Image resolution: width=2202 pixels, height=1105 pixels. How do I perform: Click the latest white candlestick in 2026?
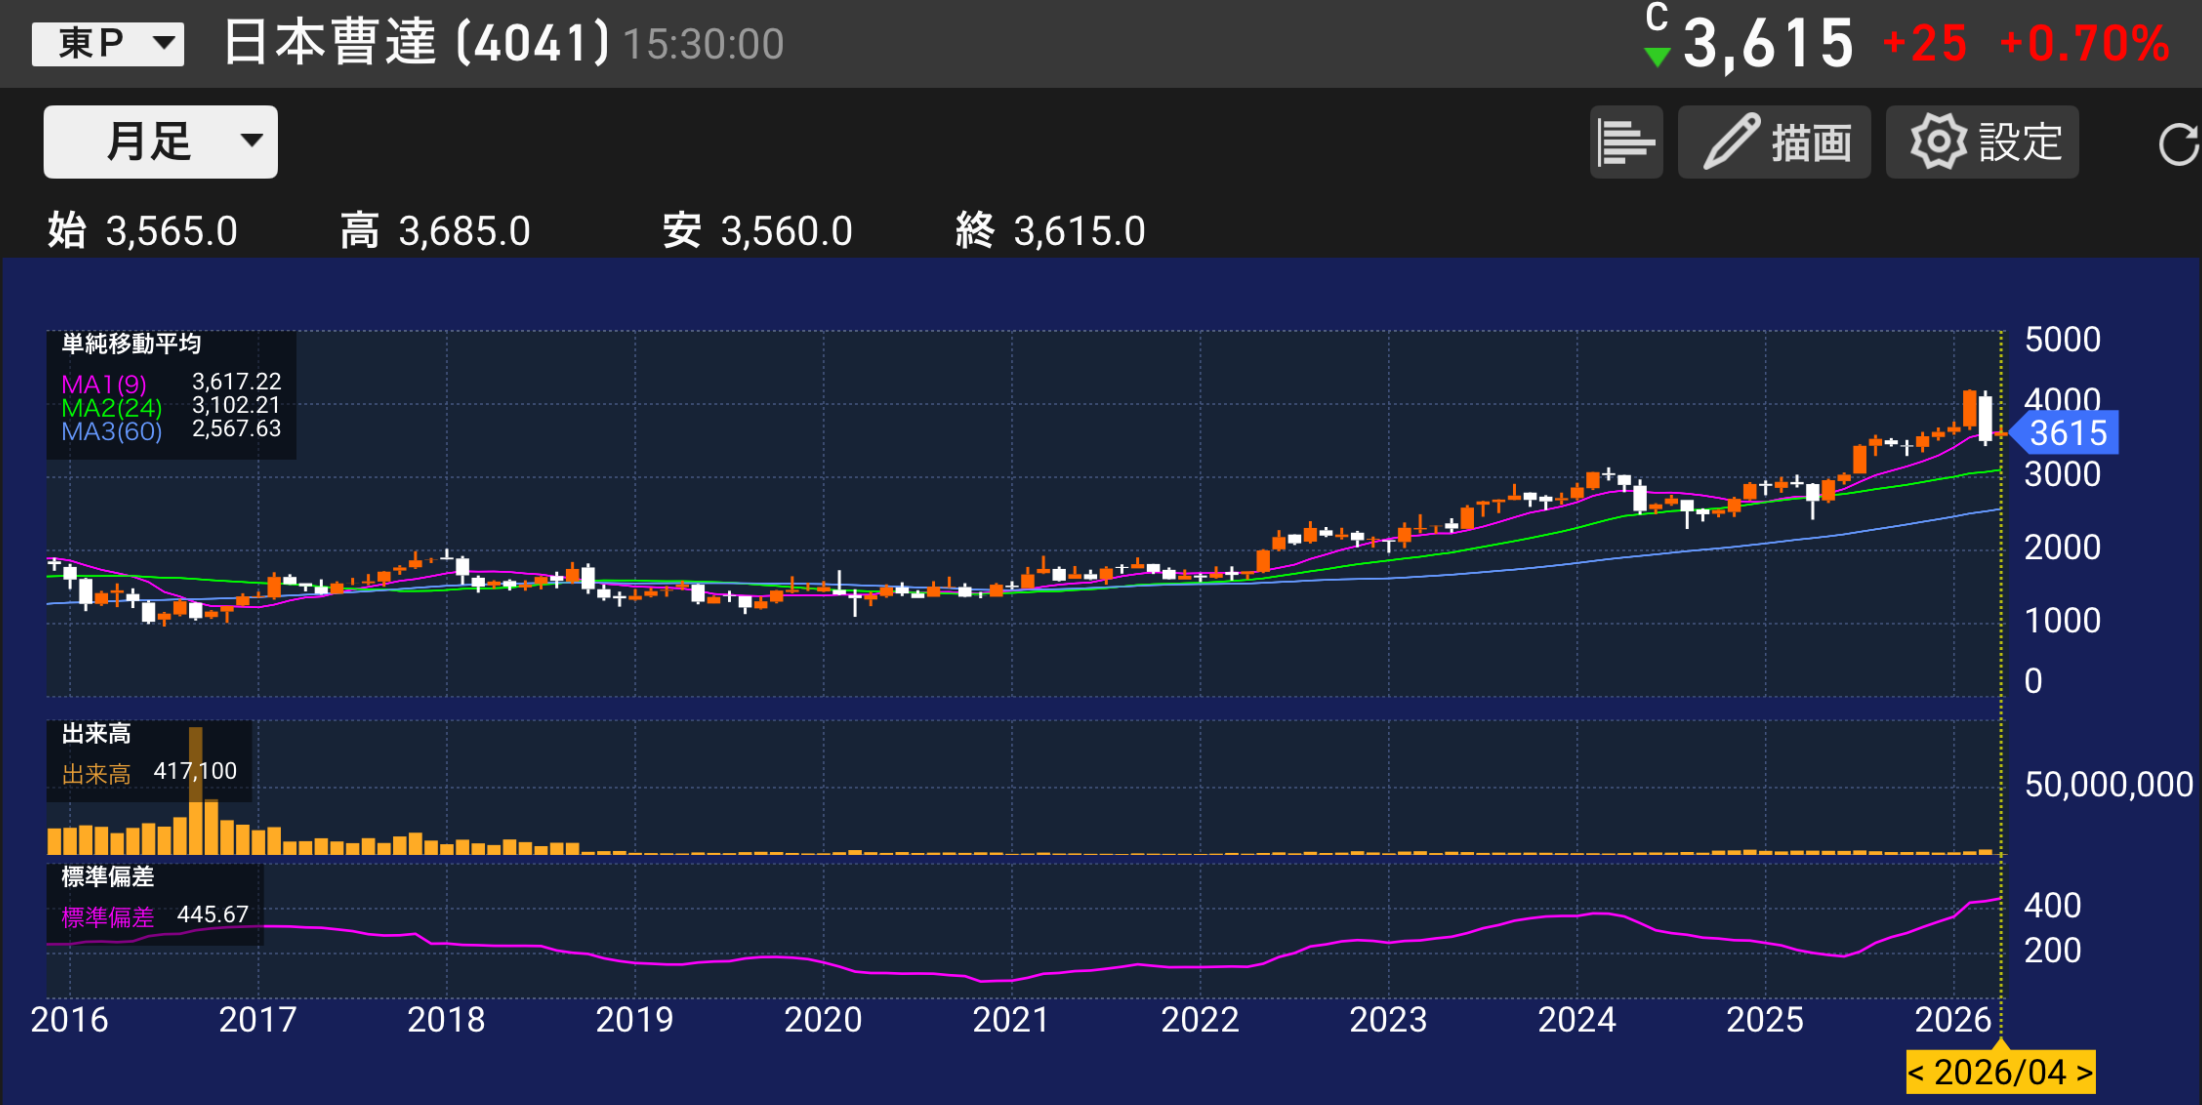click(x=1986, y=418)
